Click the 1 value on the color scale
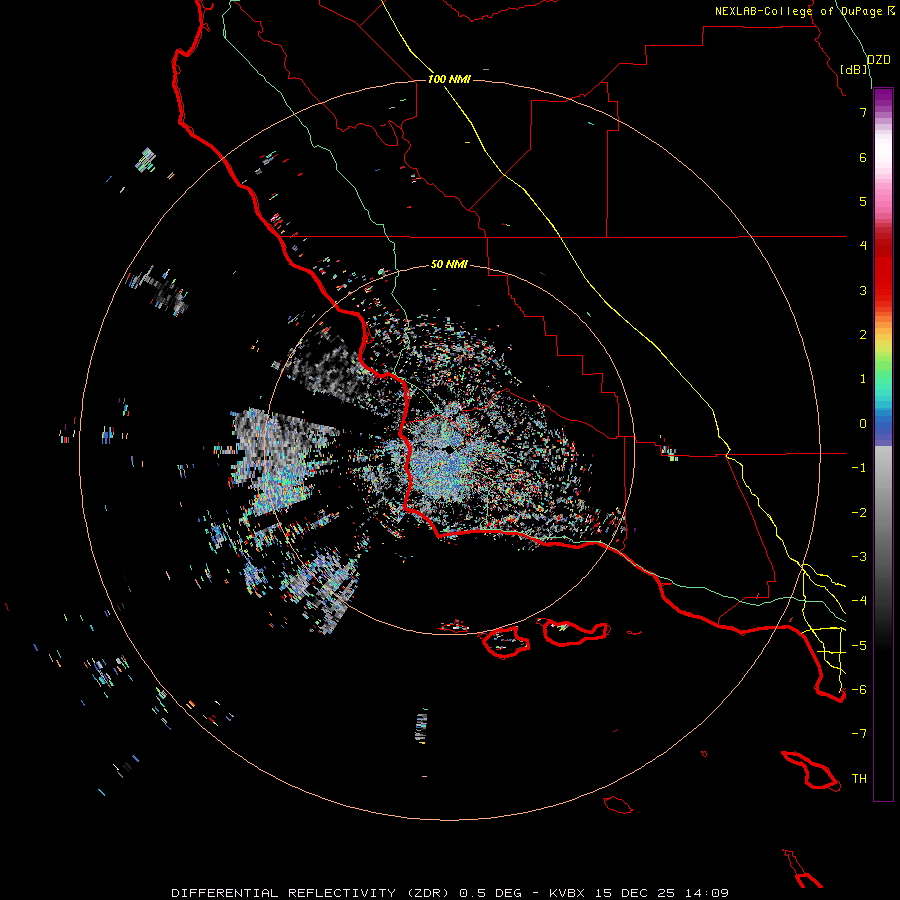The height and width of the screenshot is (900, 900). 863,379
